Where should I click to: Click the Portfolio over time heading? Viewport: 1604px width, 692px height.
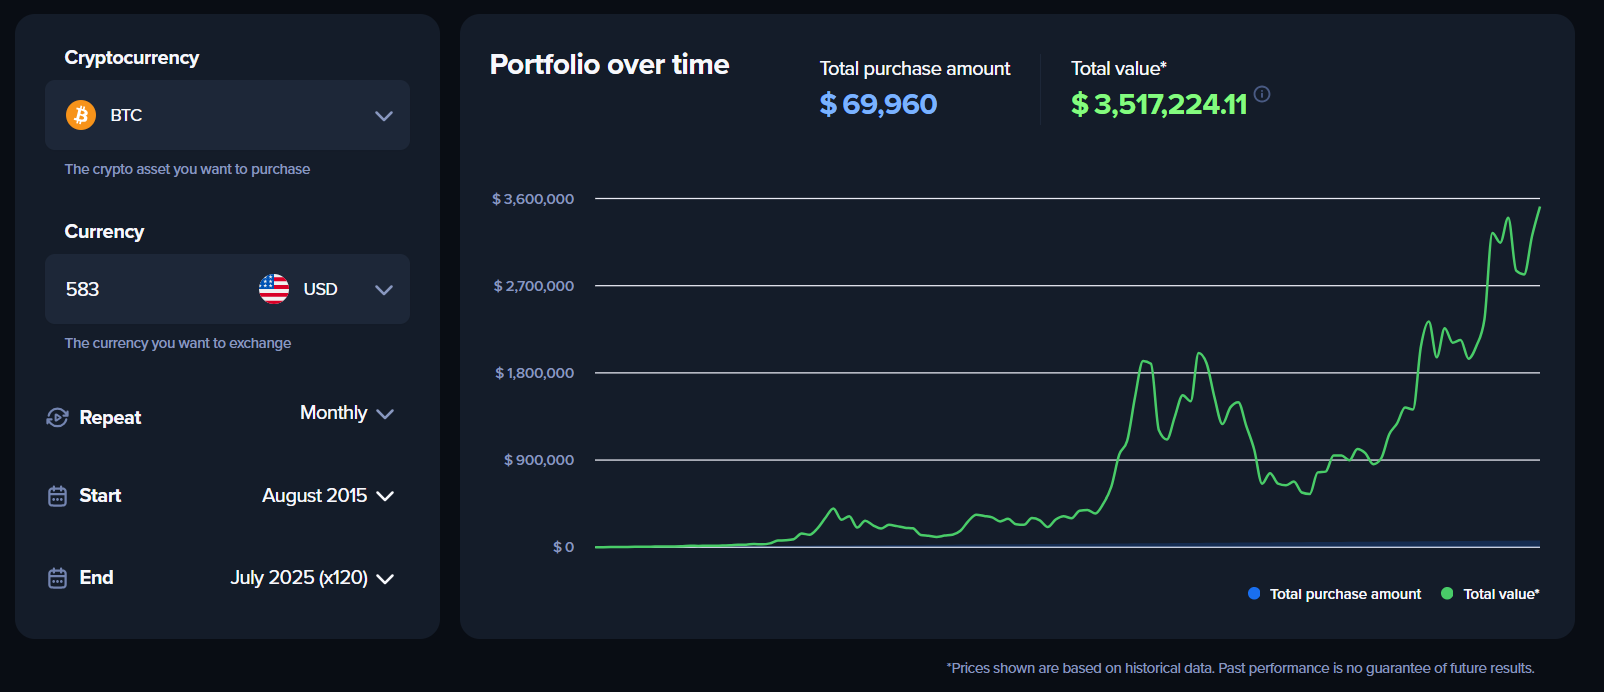click(609, 65)
